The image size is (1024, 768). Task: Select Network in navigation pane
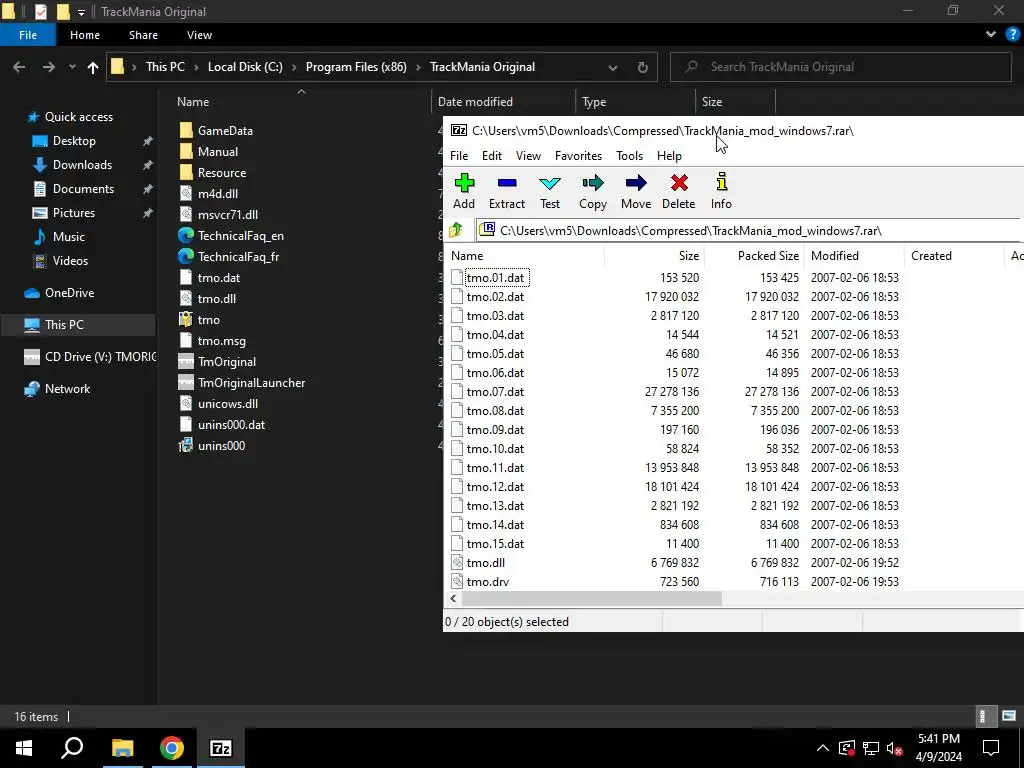[x=67, y=389]
